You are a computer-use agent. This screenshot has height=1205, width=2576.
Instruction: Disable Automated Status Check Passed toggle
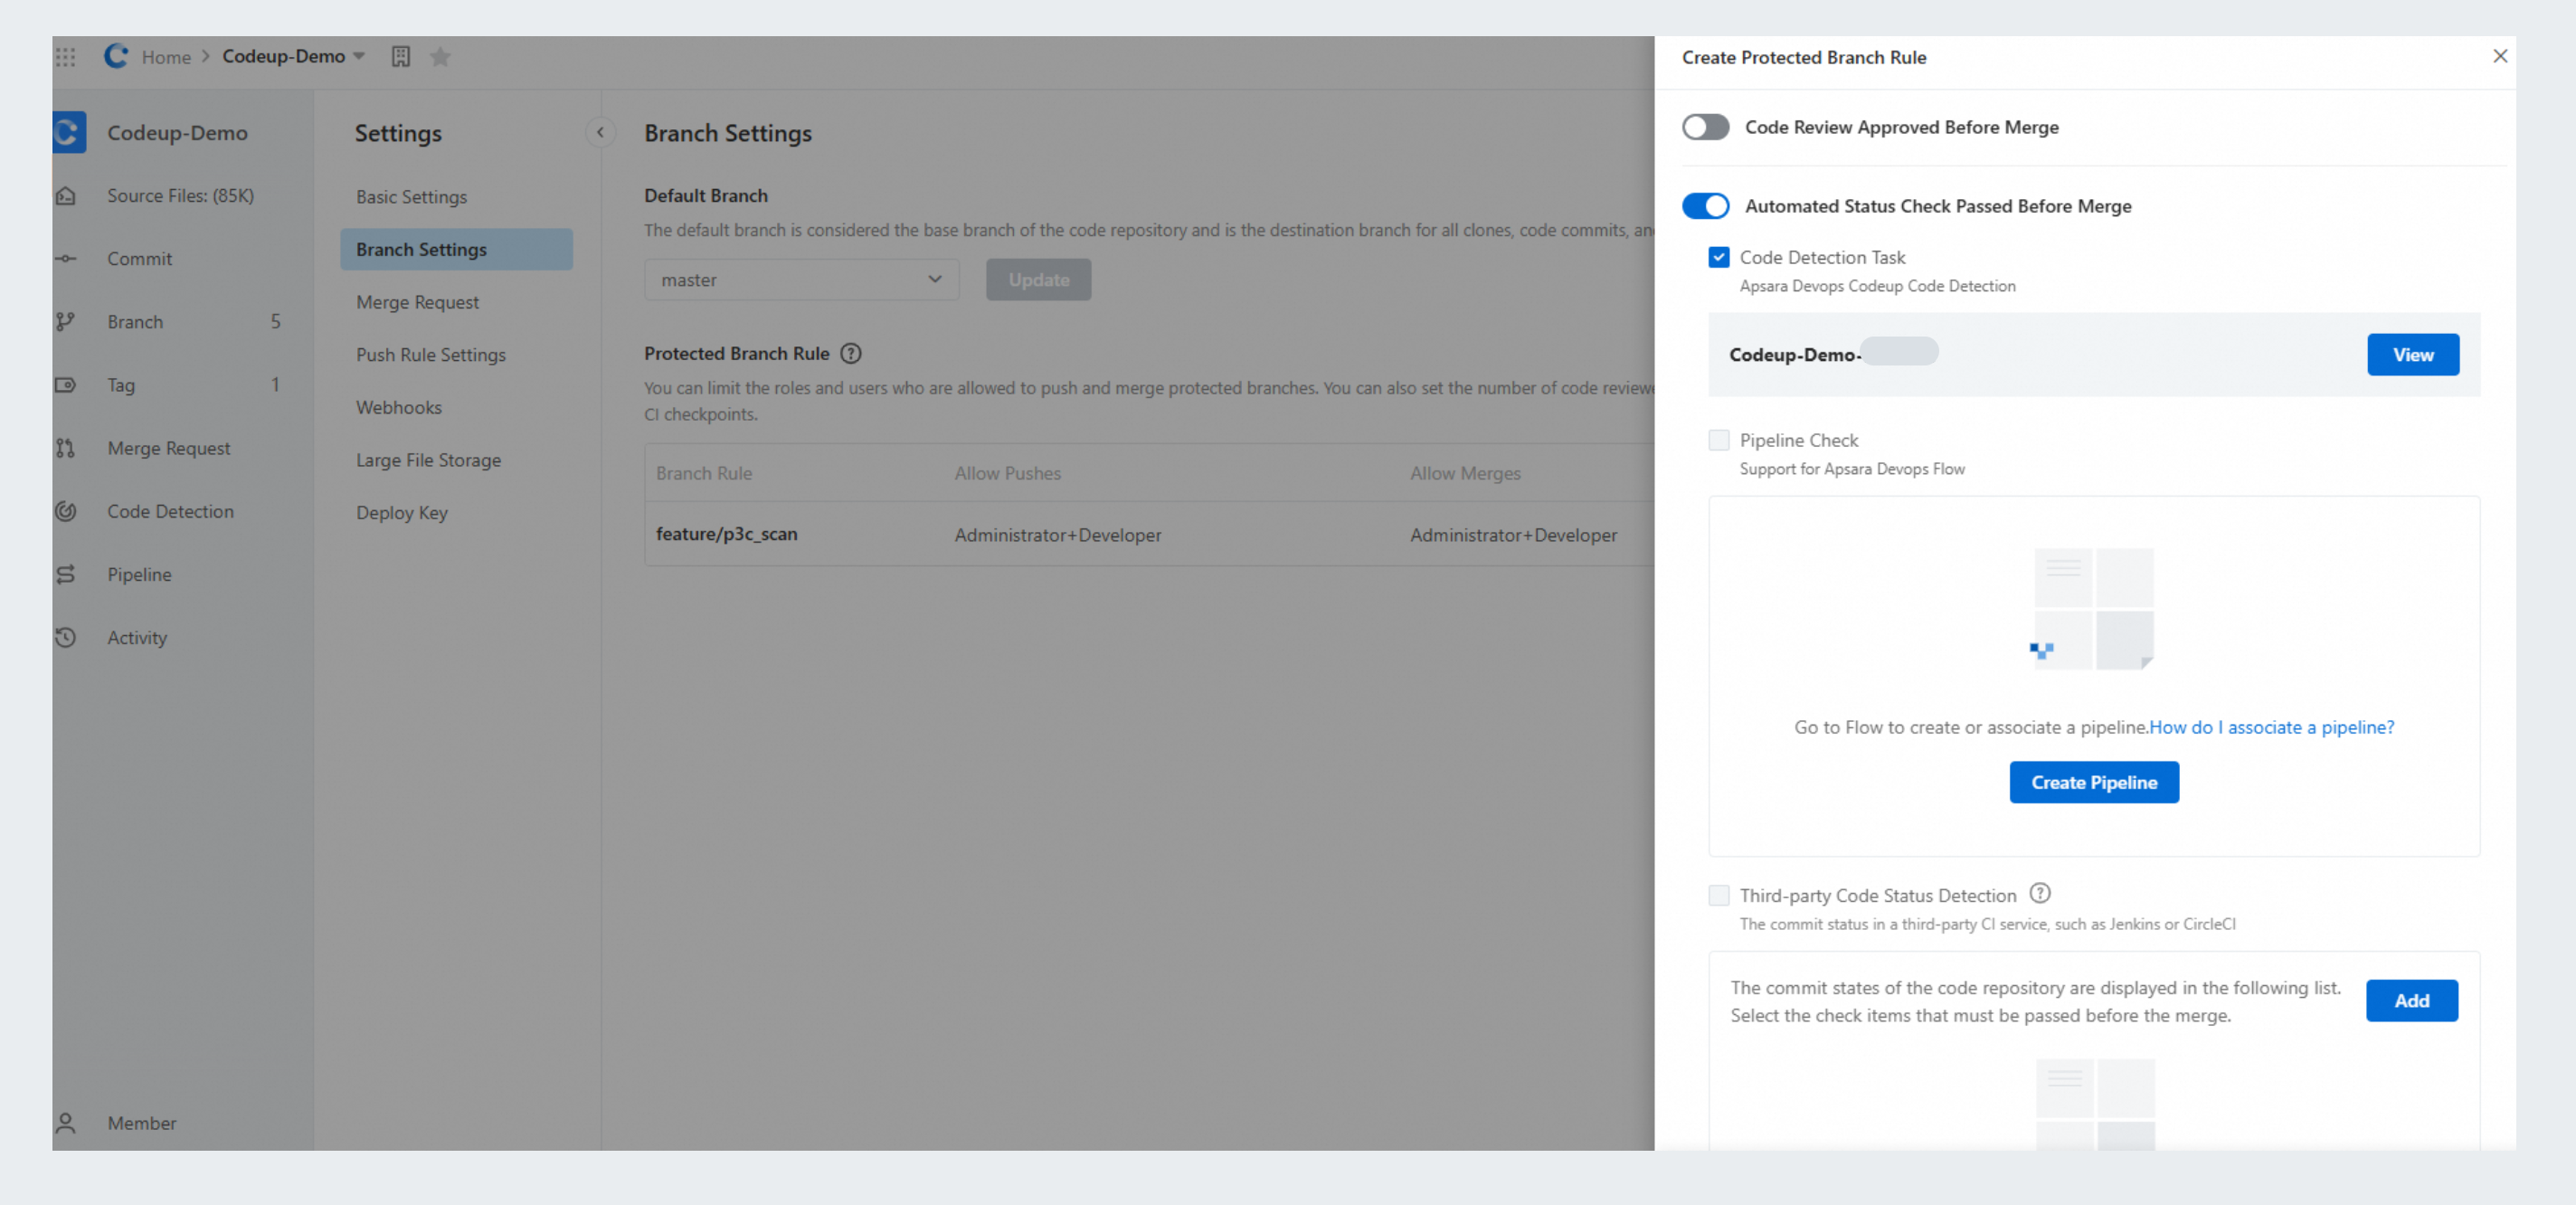pyautogui.click(x=1705, y=206)
